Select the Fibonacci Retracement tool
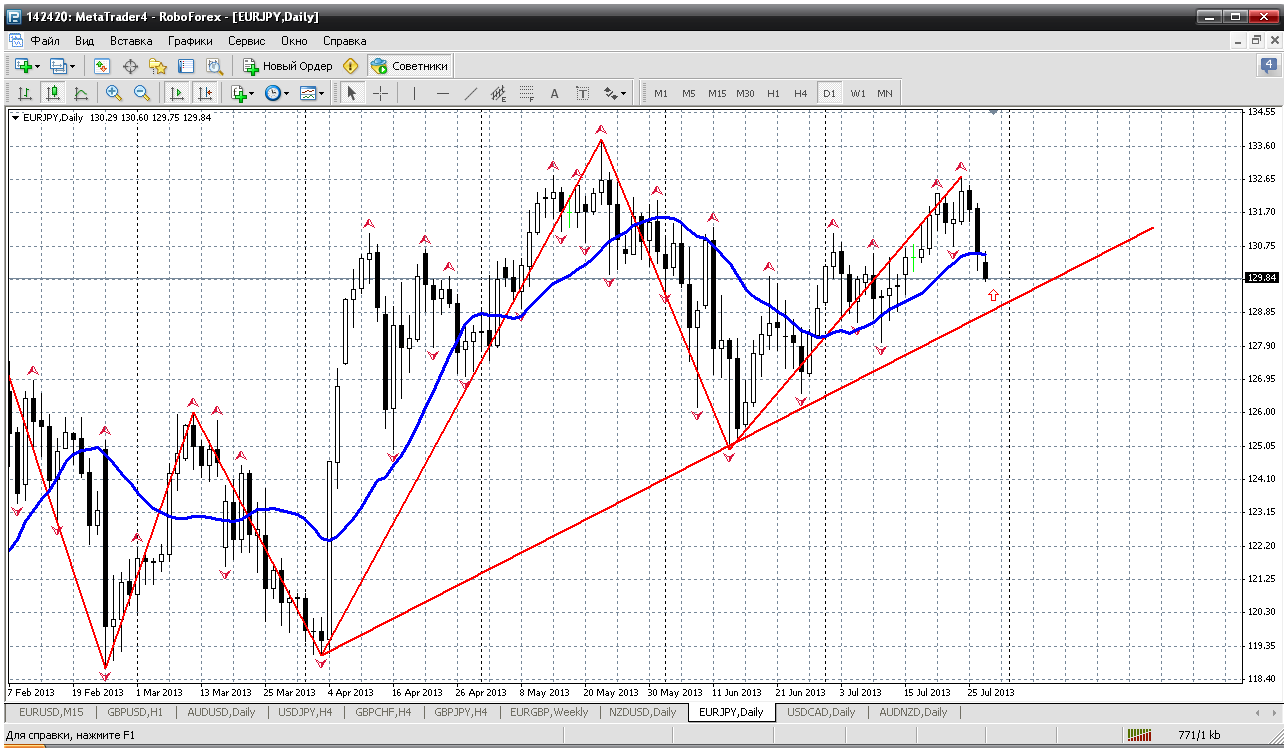The height and width of the screenshot is (748, 1288). click(x=527, y=93)
